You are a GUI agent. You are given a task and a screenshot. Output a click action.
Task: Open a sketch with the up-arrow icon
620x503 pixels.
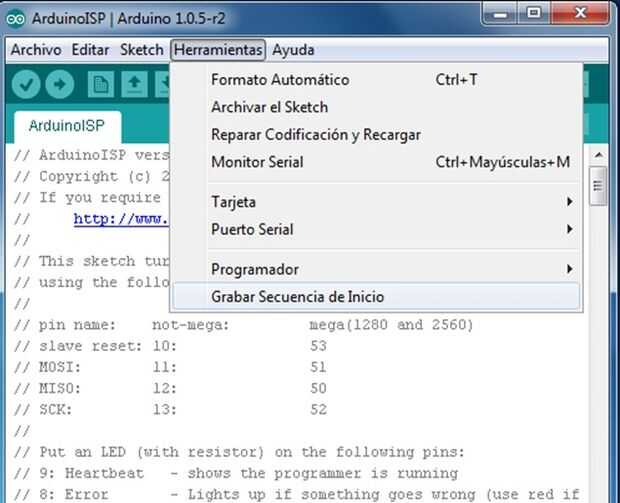tap(134, 84)
